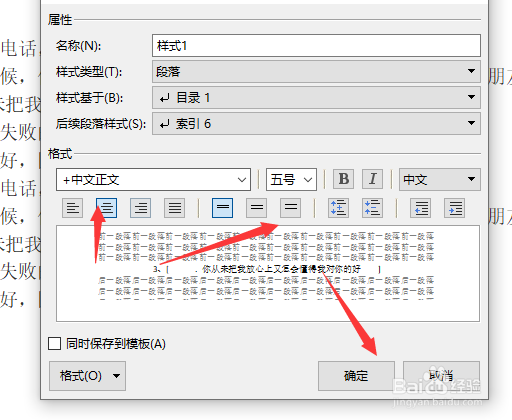
Task: Choose single line spacing icon
Action: (x=222, y=208)
